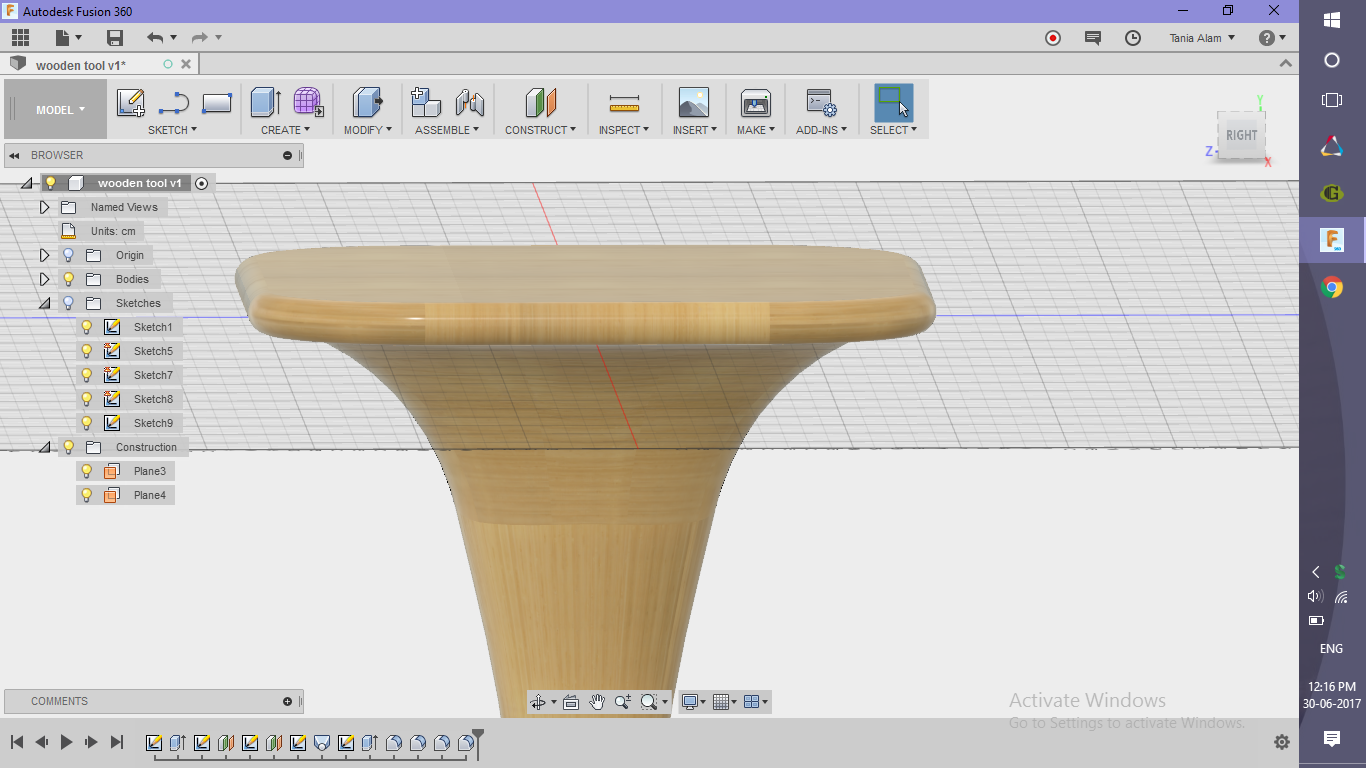Viewport: 1366px width, 768px height.
Task: Collapse the Sketches folder
Action: [x=44, y=303]
